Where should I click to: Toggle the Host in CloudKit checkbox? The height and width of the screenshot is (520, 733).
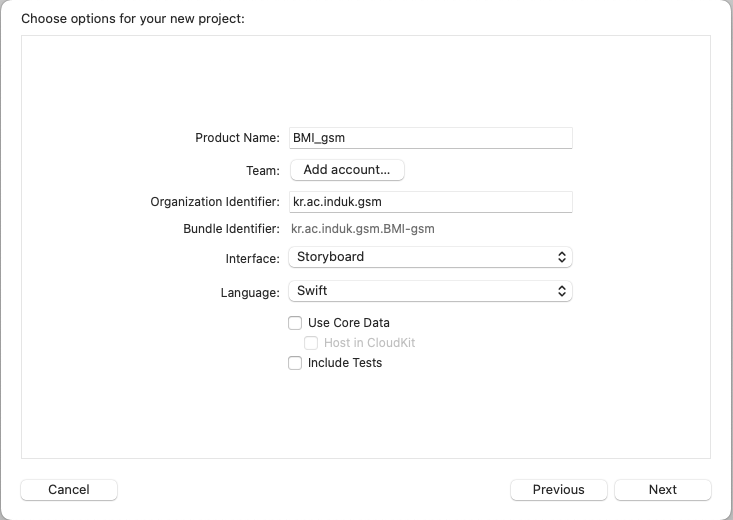311,343
